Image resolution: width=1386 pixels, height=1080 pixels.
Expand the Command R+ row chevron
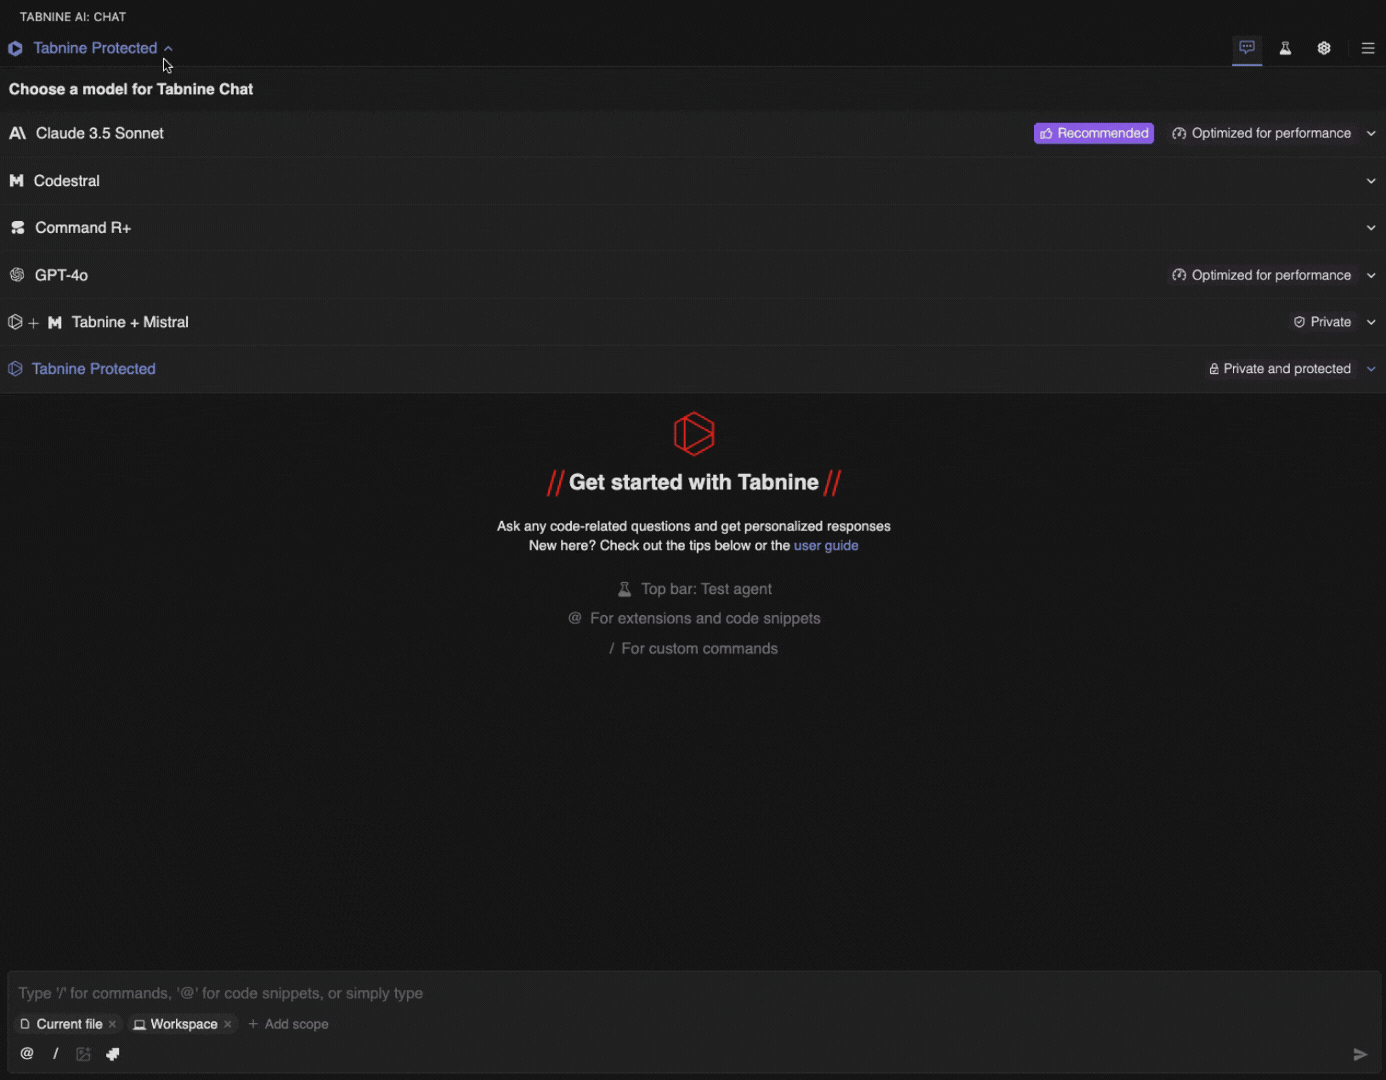coord(1370,228)
